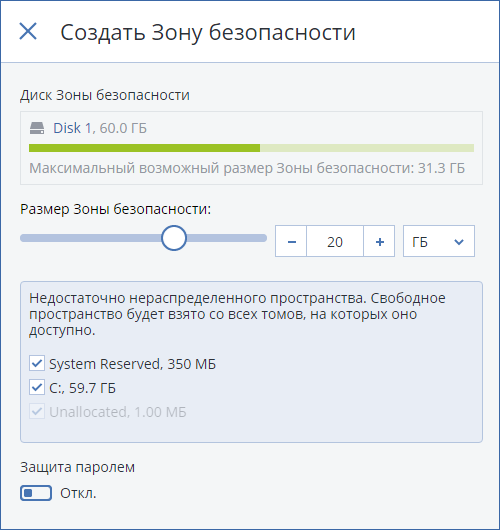Click the Secure Zone size slider handle
The image size is (500, 530).
pyautogui.click(x=174, y=238)
